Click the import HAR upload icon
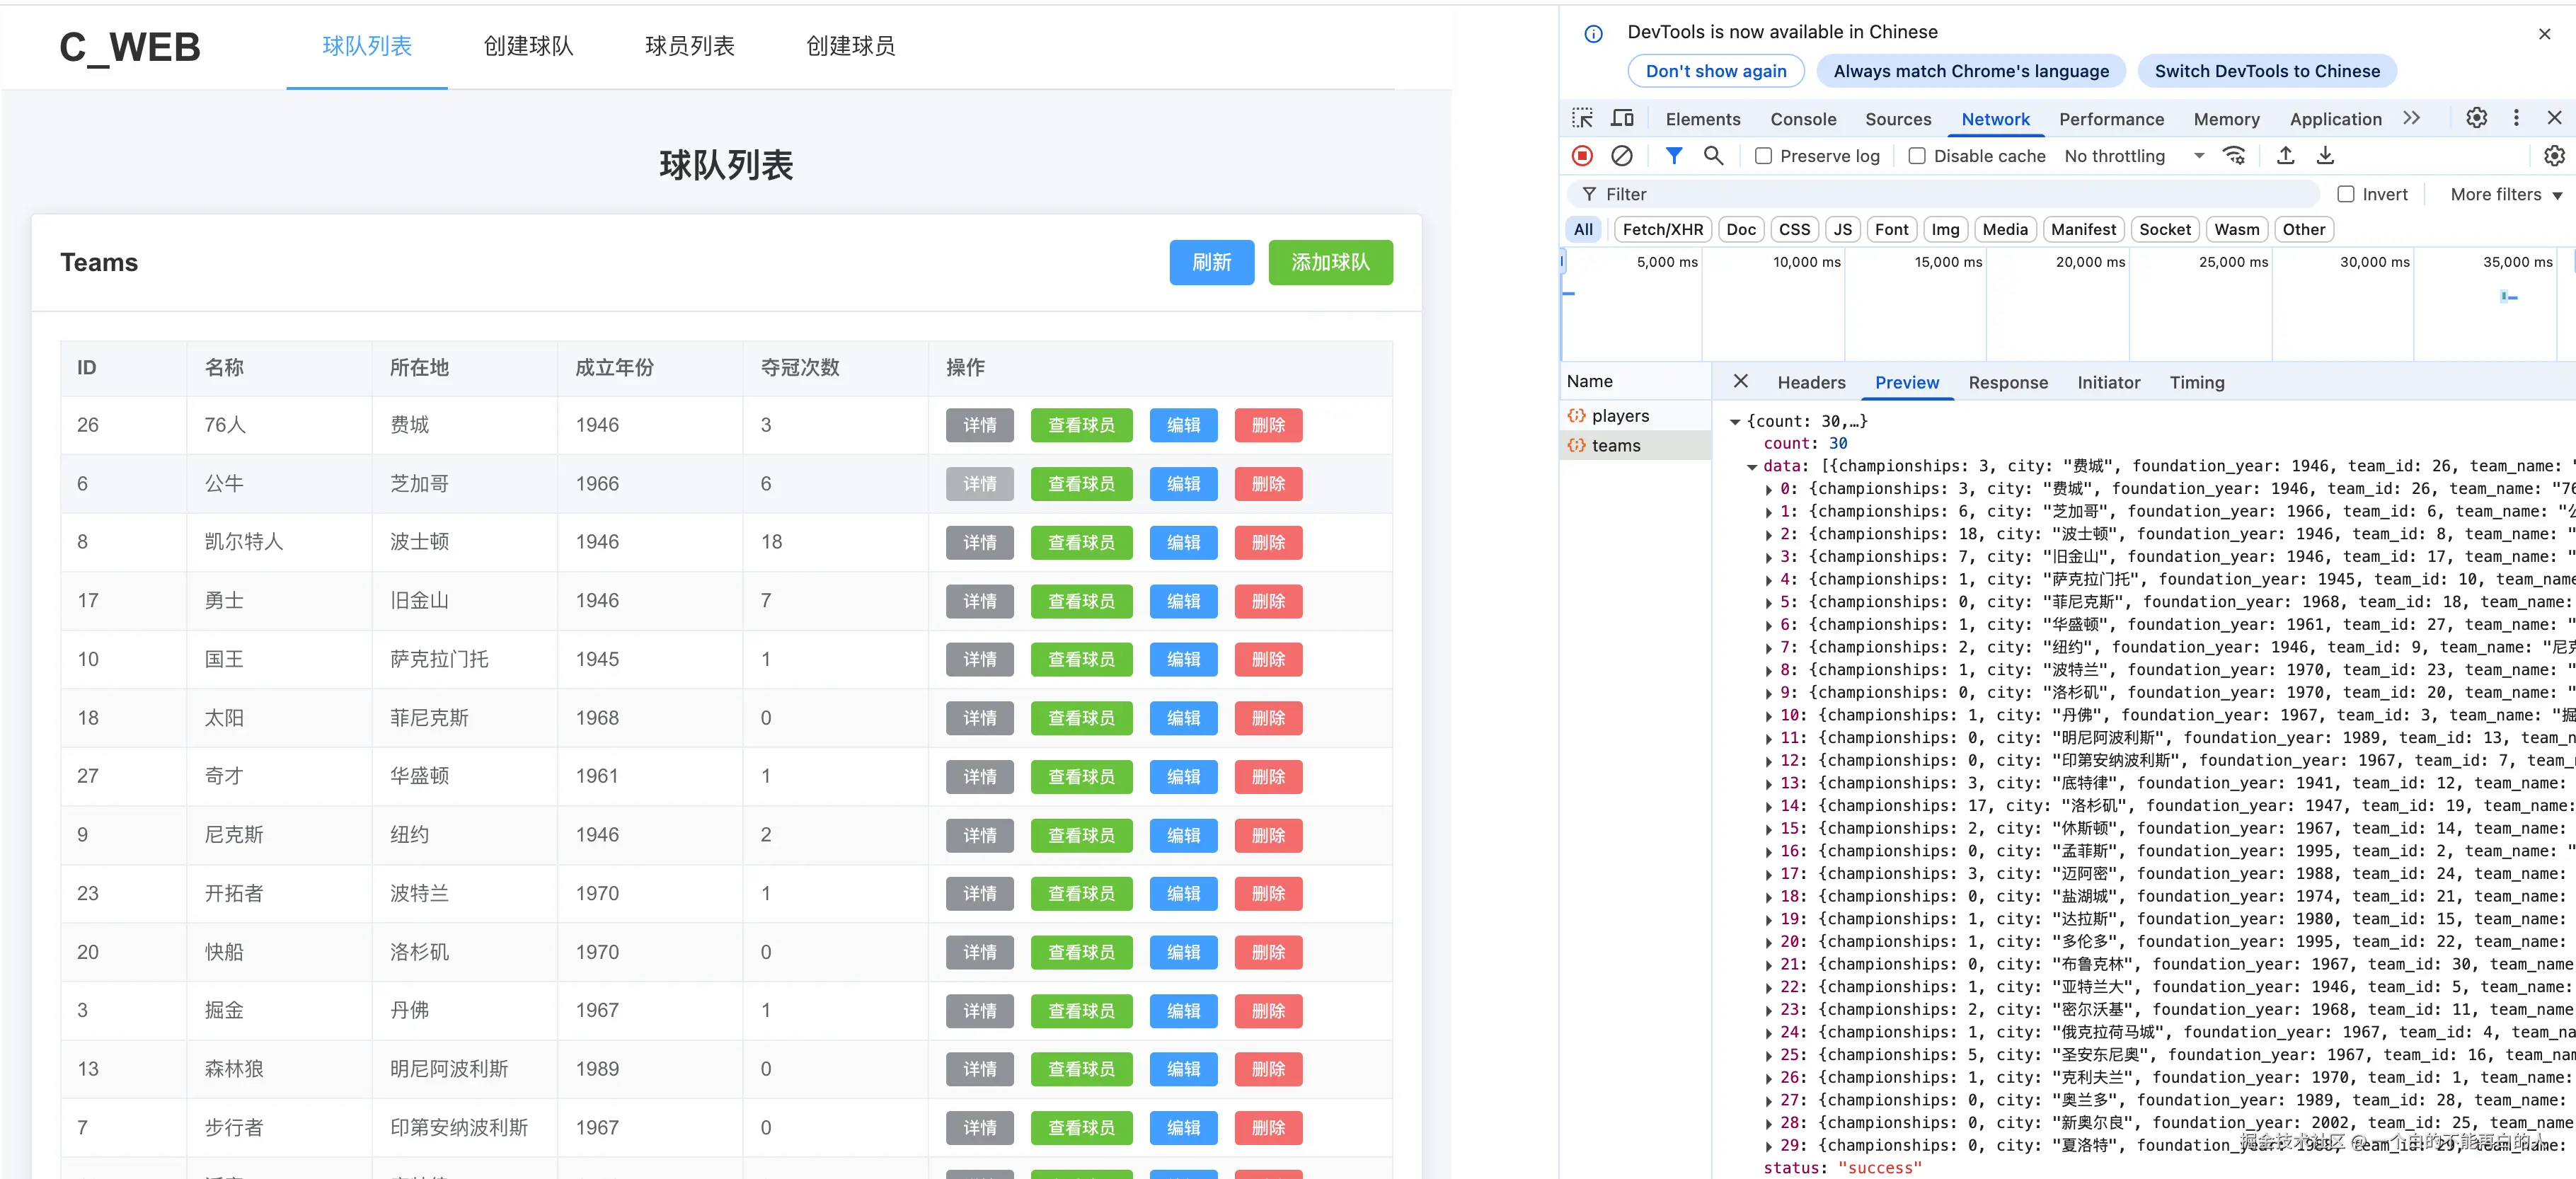The image size is (2576, 1179). pos(2285,156)
